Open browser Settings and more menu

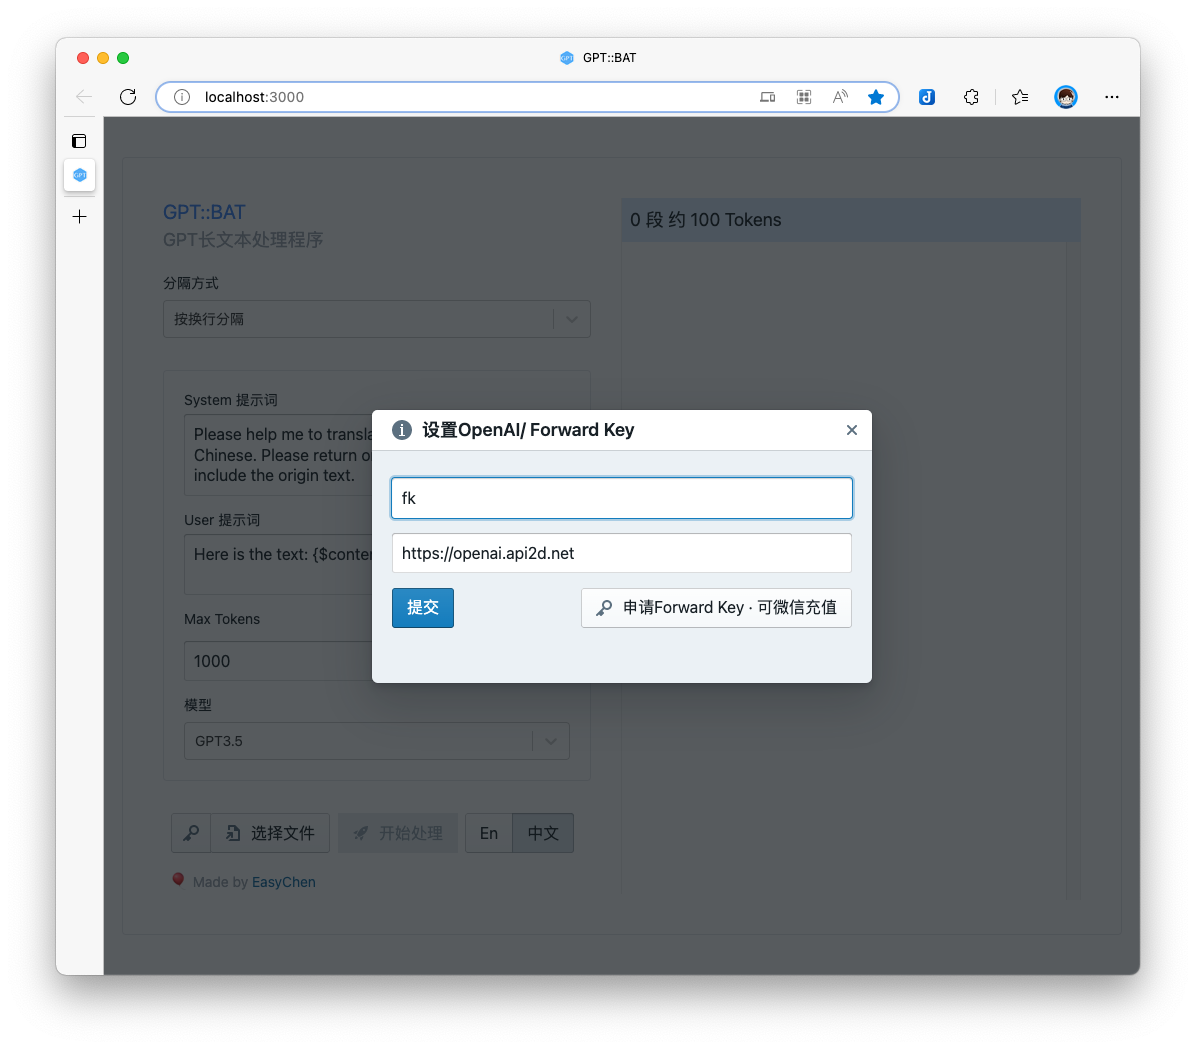[x=1112, y=97]
